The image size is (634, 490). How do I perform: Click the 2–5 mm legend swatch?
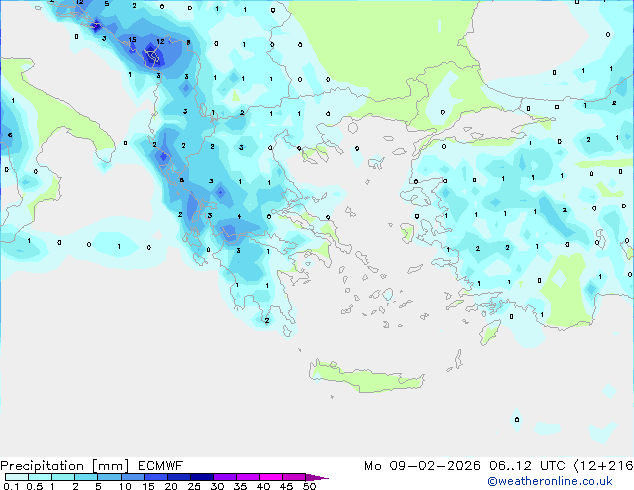[x=86, y=477]
